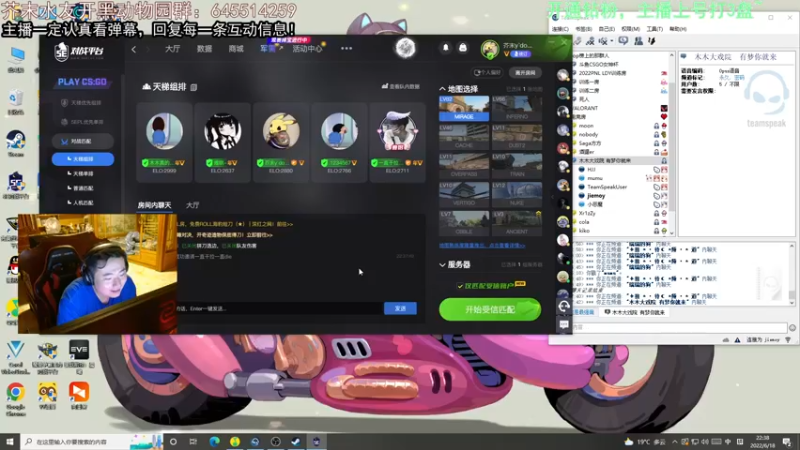The image size is (800, 450).
Task: Open the 权限(M) menu in TeamSpeak
Action: (x=631, y=29)
